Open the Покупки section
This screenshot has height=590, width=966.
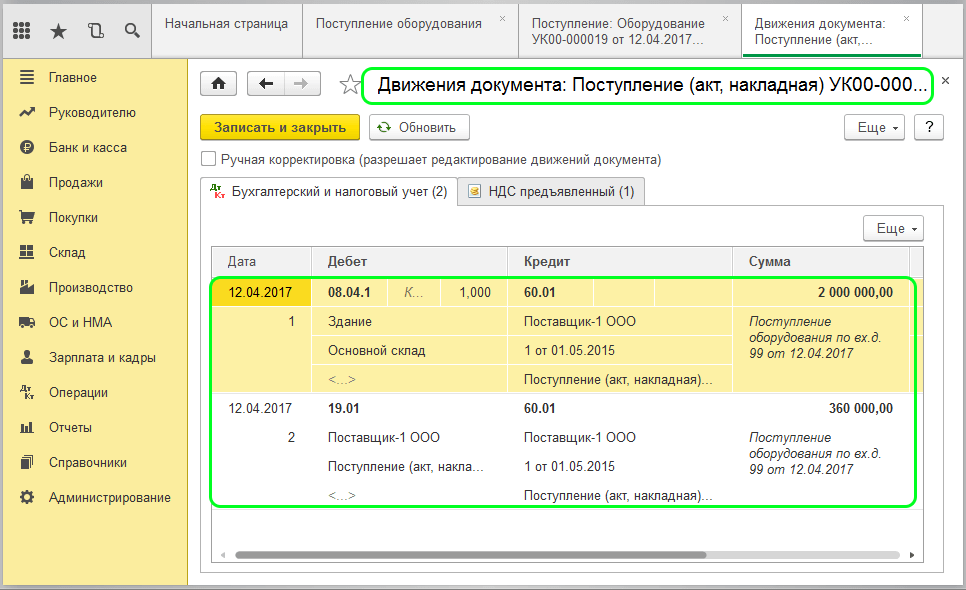coord(73,217)
